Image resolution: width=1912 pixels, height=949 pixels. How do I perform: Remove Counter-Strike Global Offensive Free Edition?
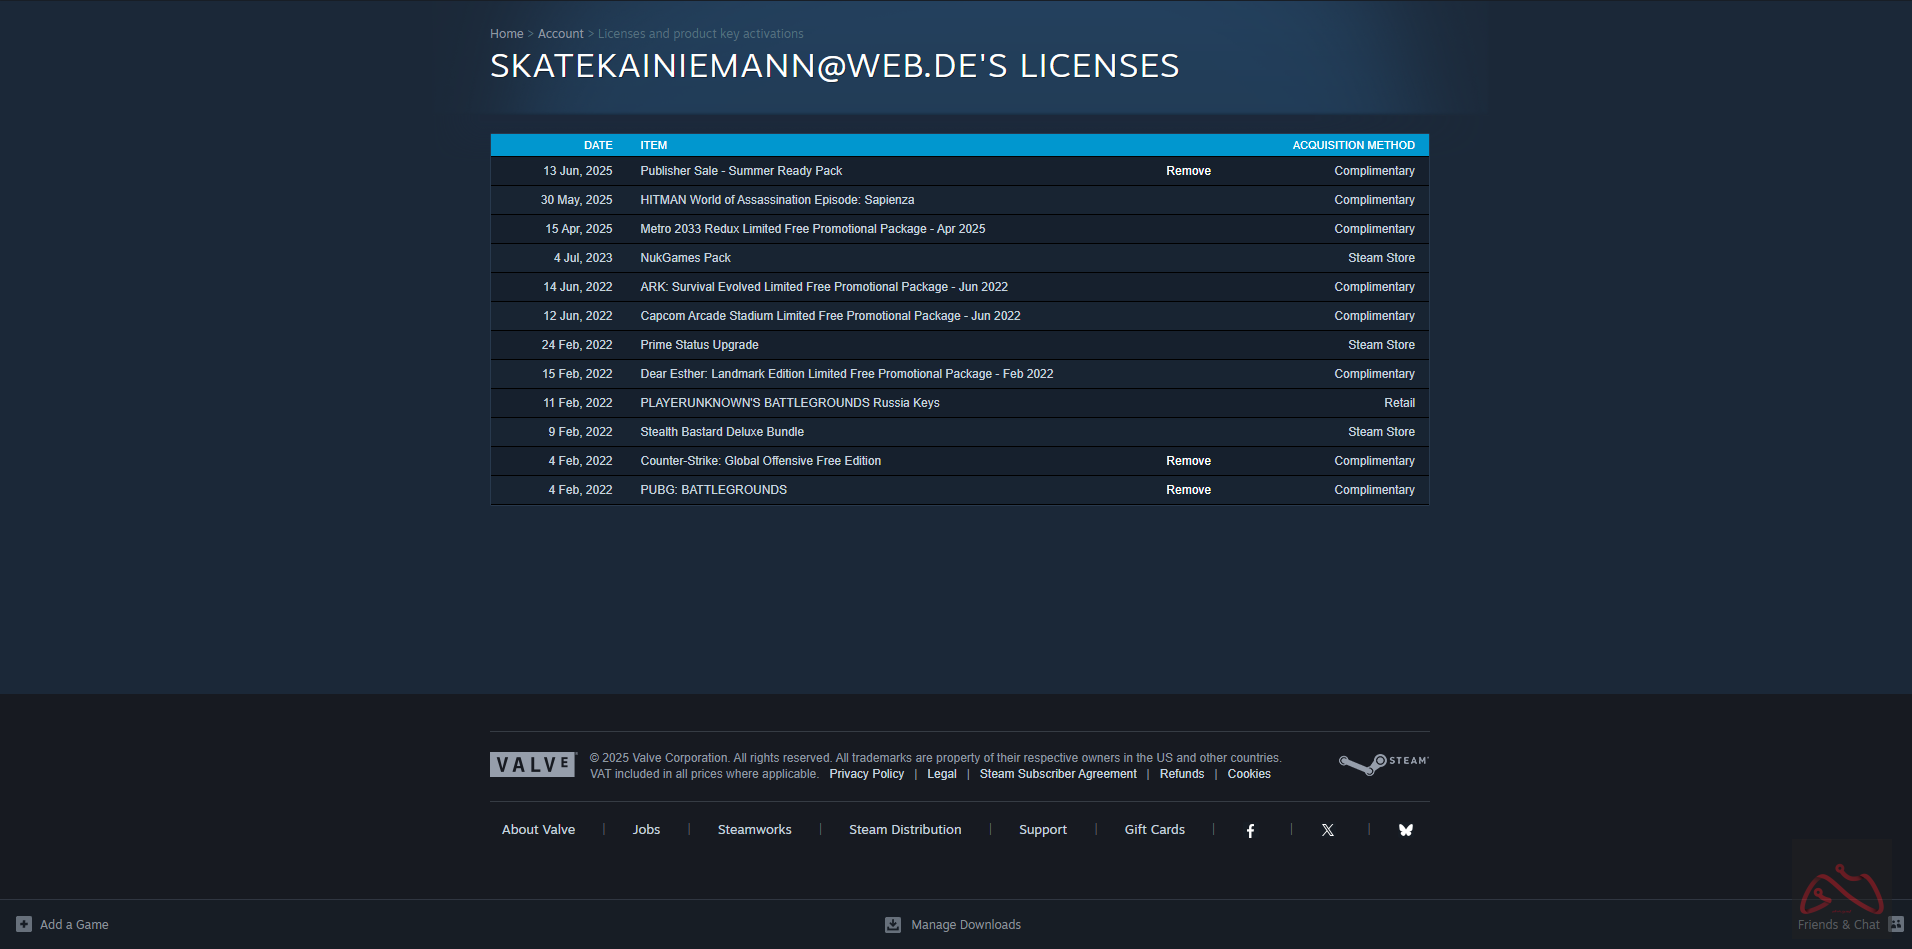[x=1188, y=461]
